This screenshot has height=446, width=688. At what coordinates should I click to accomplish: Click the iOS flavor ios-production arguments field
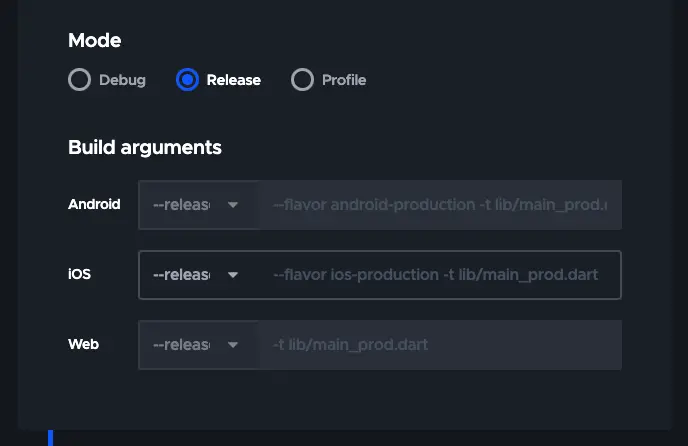click(440, 275)
